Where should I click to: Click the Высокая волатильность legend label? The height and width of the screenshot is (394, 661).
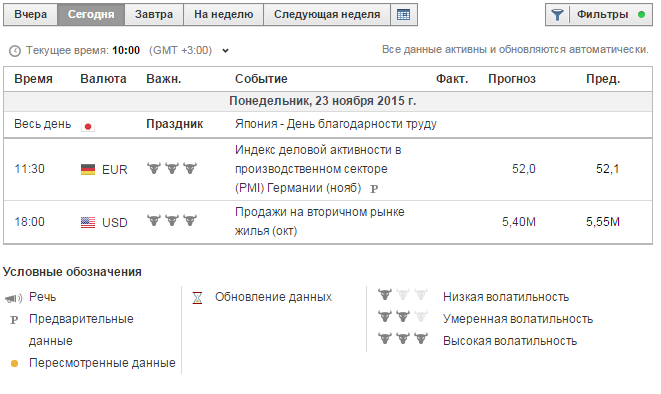coord(510,341)
